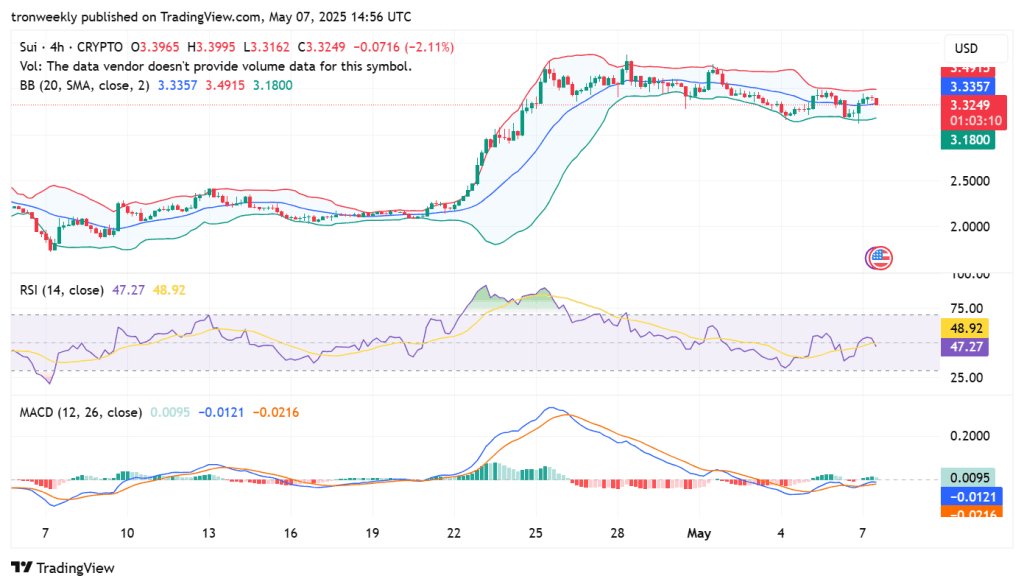Click the purple RSI label 47.27
1024x587 pixels.
[x=965, y=347]
